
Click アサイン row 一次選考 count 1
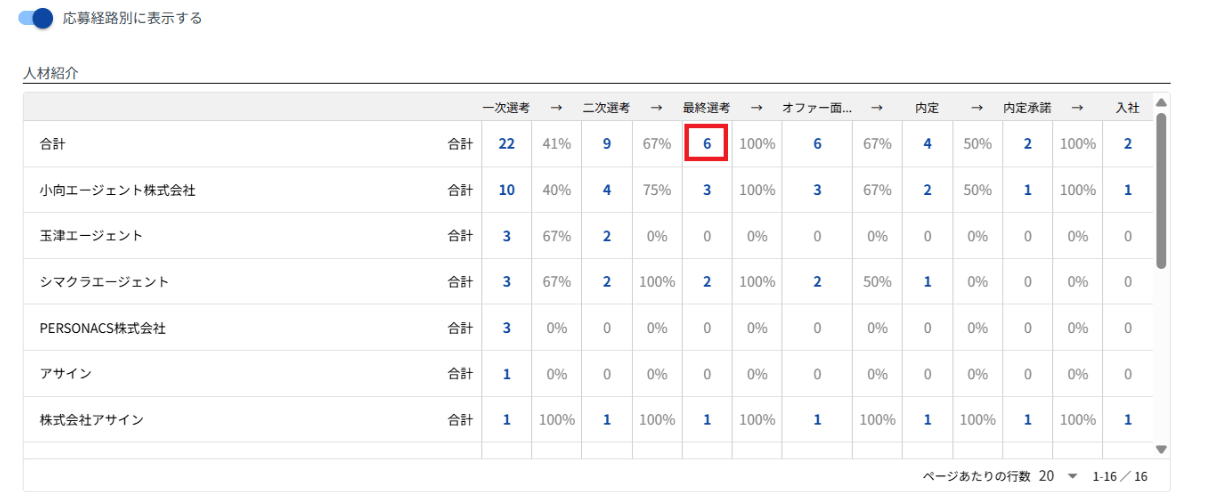506,374
